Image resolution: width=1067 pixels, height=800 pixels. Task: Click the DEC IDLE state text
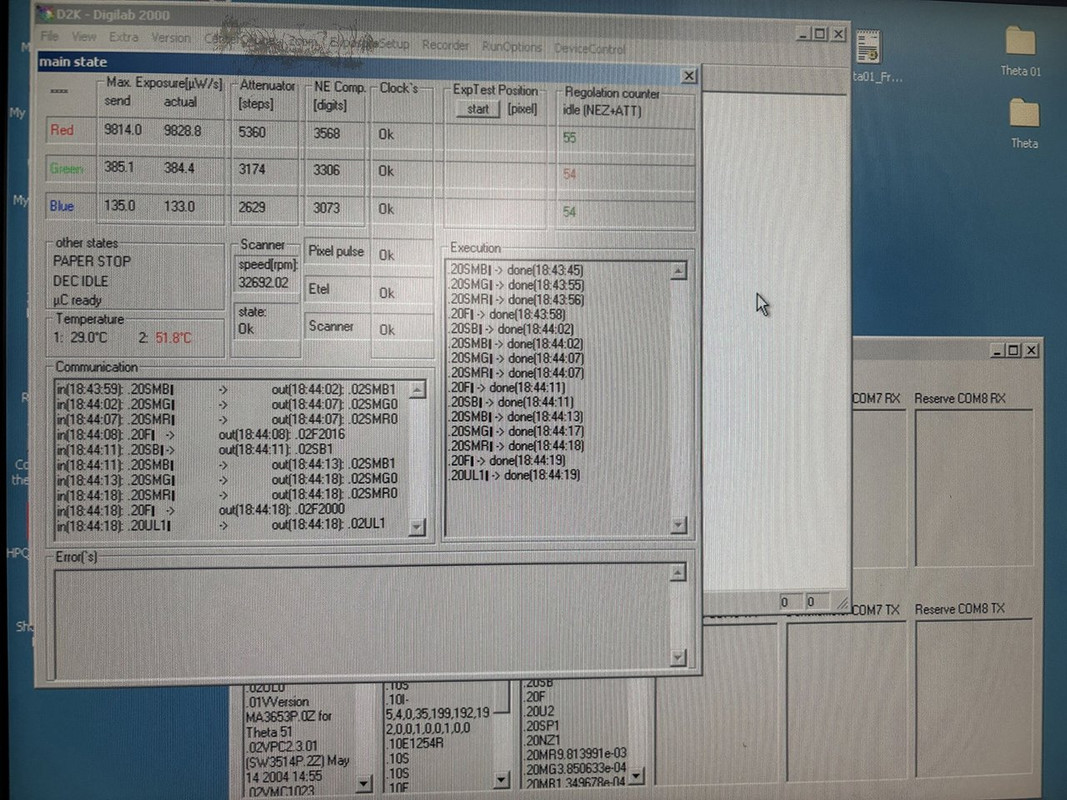coord(80,281)
